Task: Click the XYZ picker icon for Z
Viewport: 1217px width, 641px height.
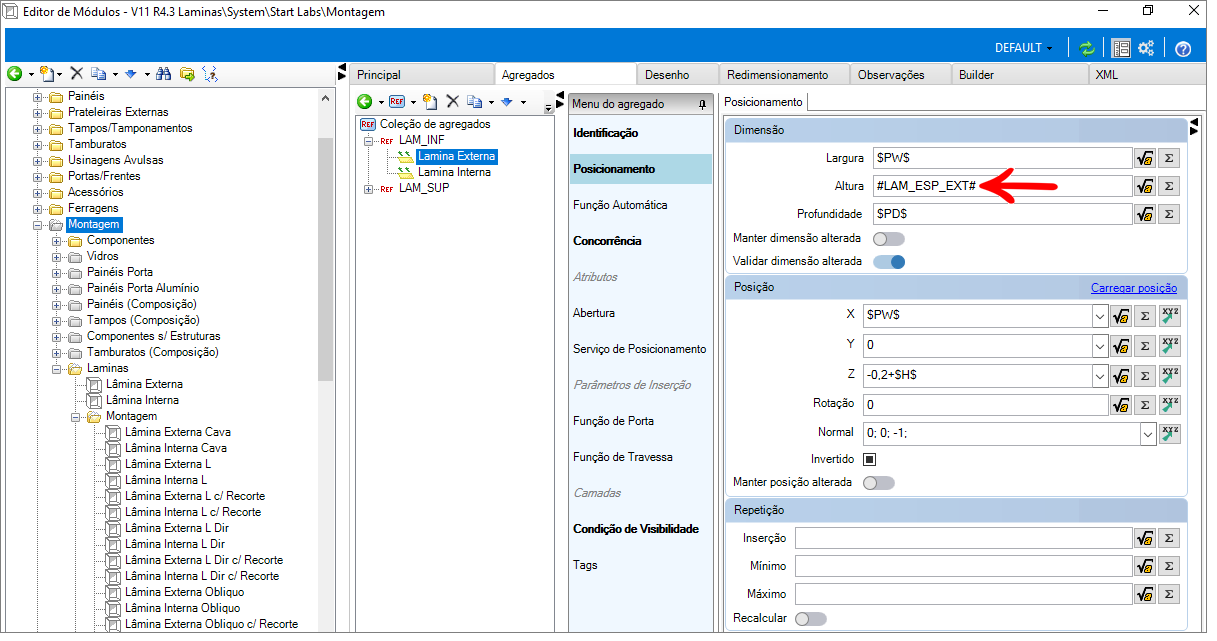Action: (1171, 375)
